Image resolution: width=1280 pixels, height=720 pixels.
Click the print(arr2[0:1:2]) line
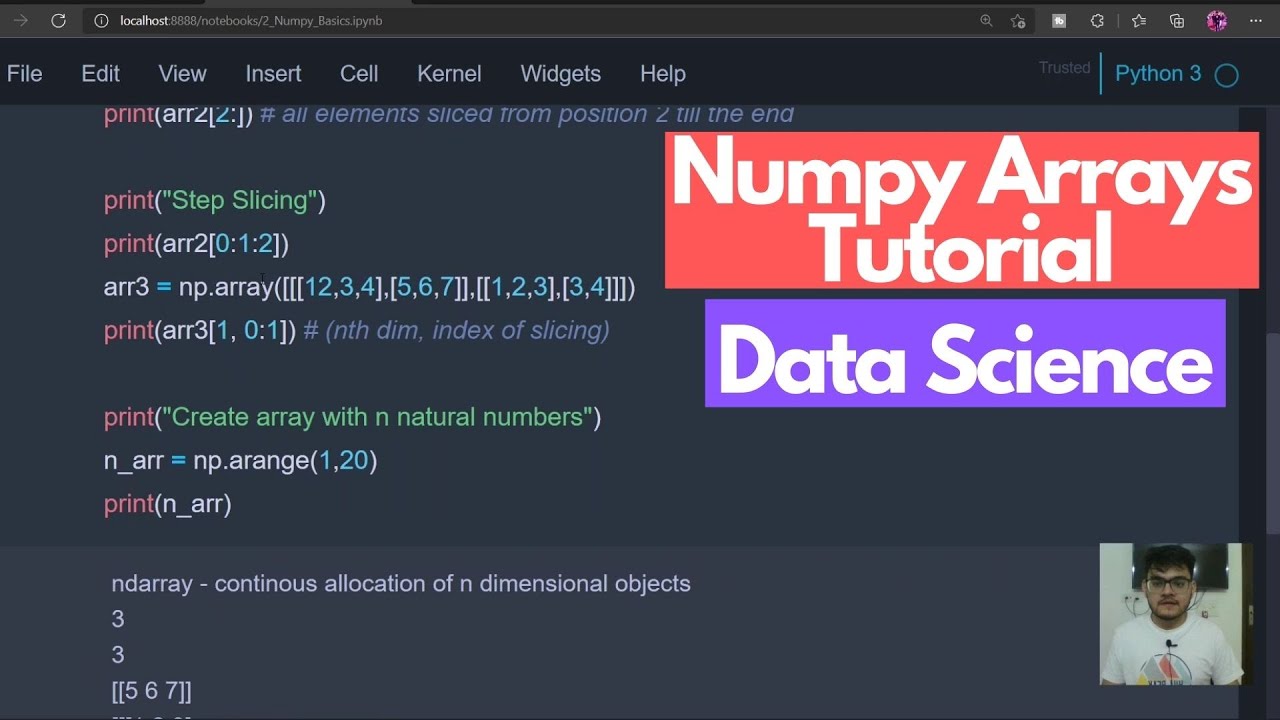coord(196,243)
